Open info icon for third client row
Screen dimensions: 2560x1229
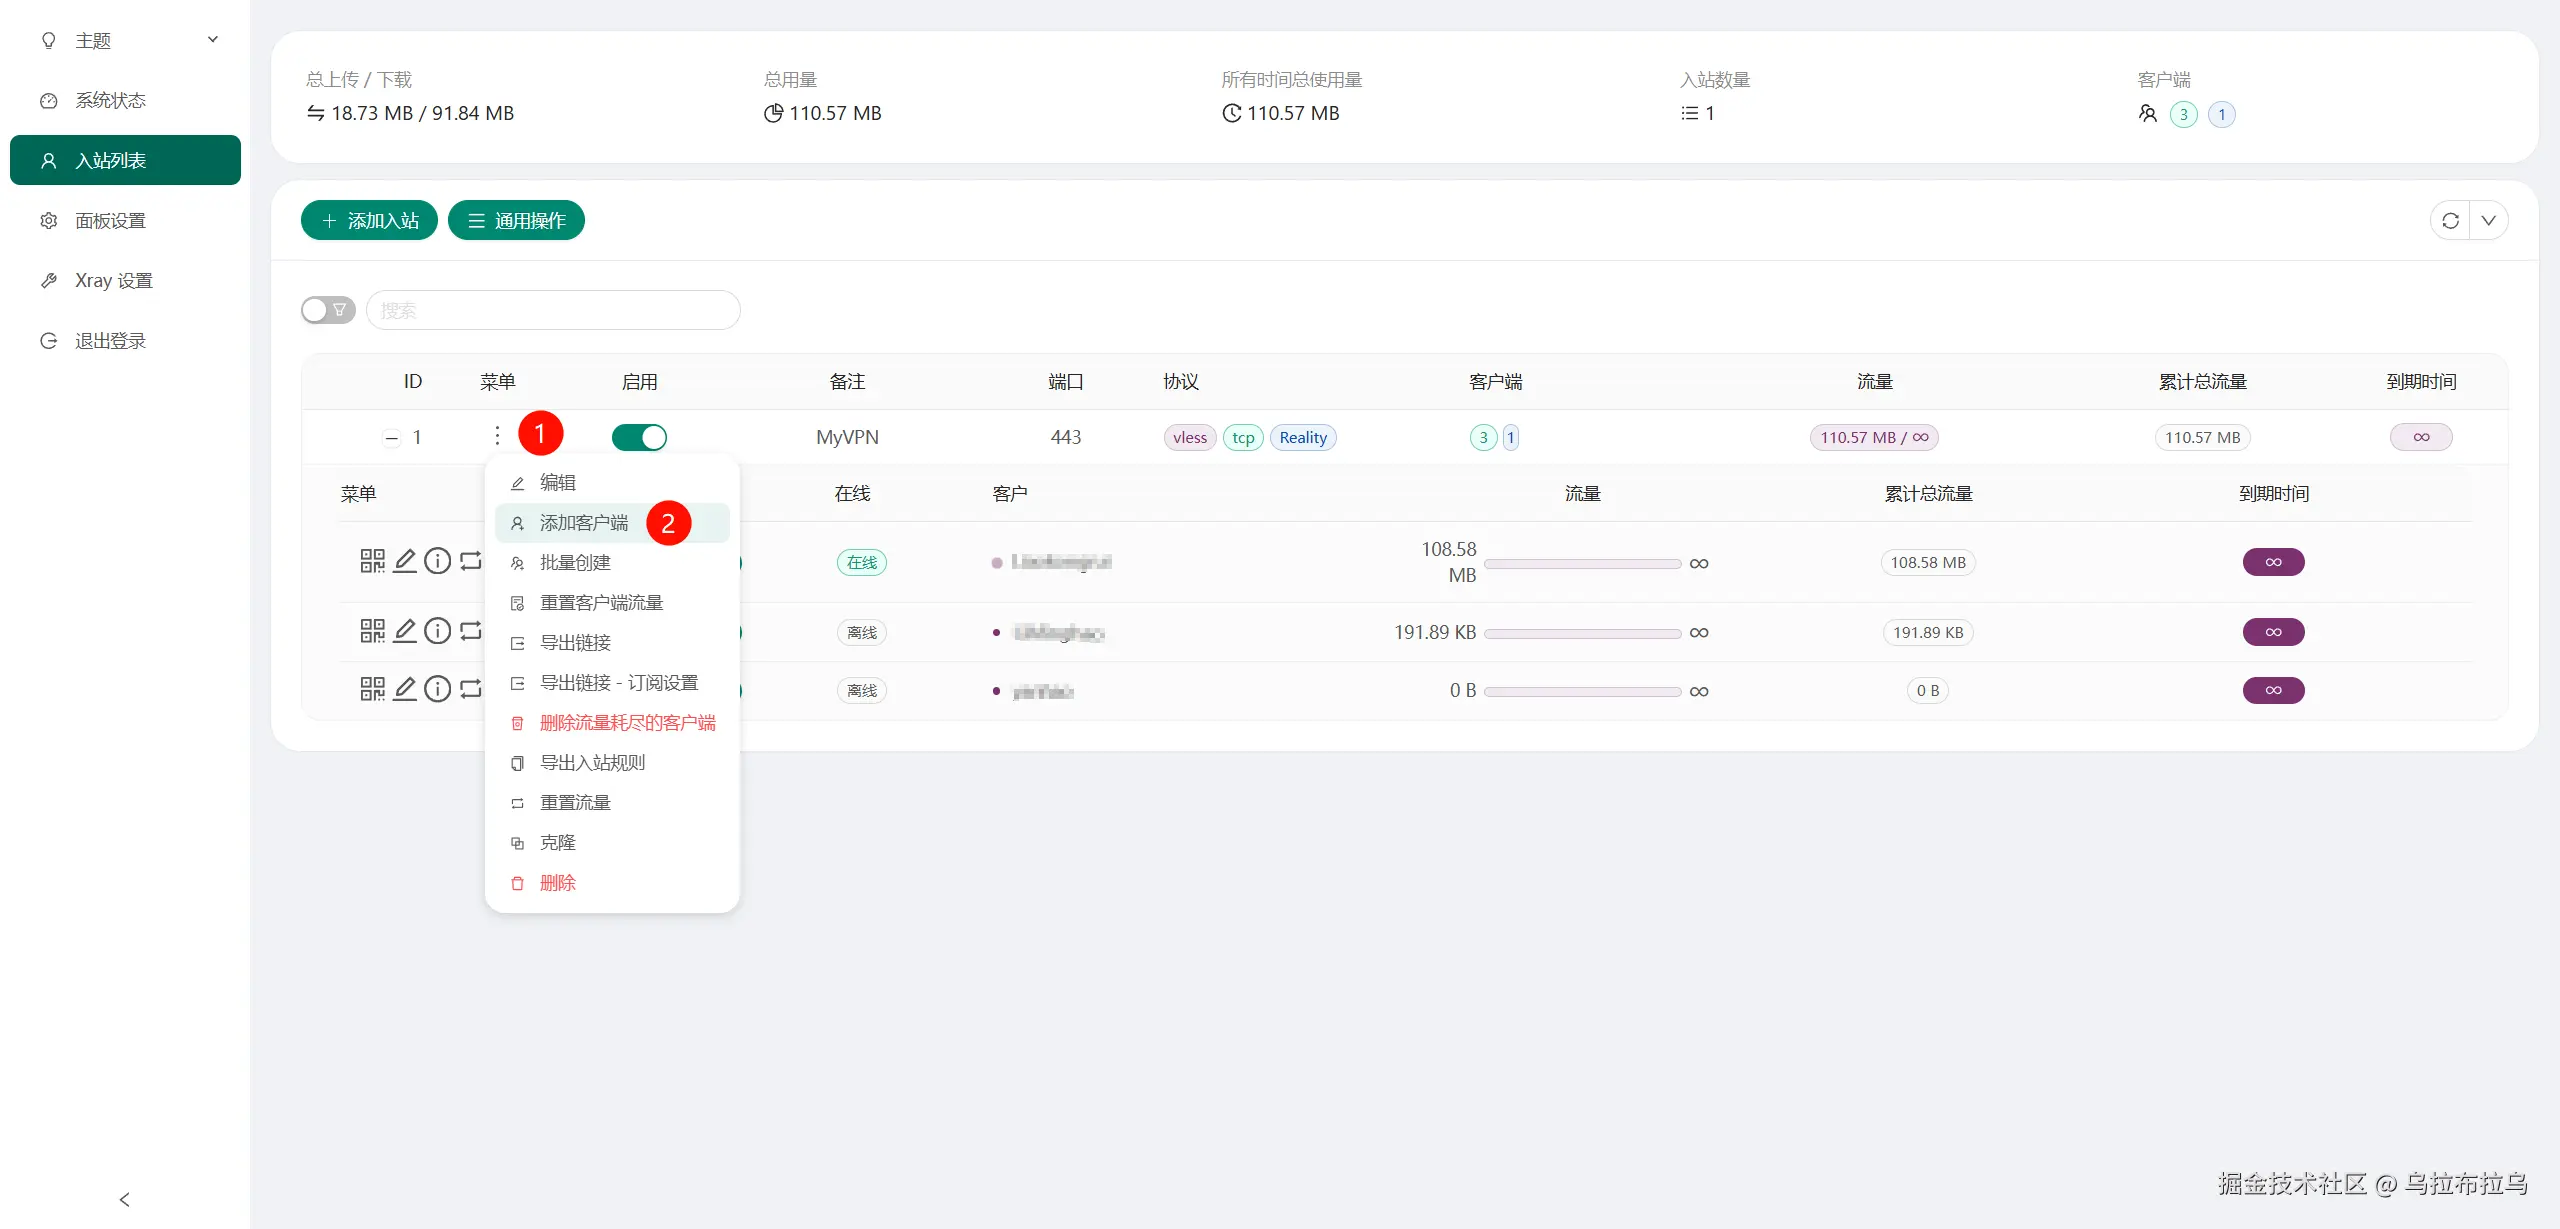437,689
